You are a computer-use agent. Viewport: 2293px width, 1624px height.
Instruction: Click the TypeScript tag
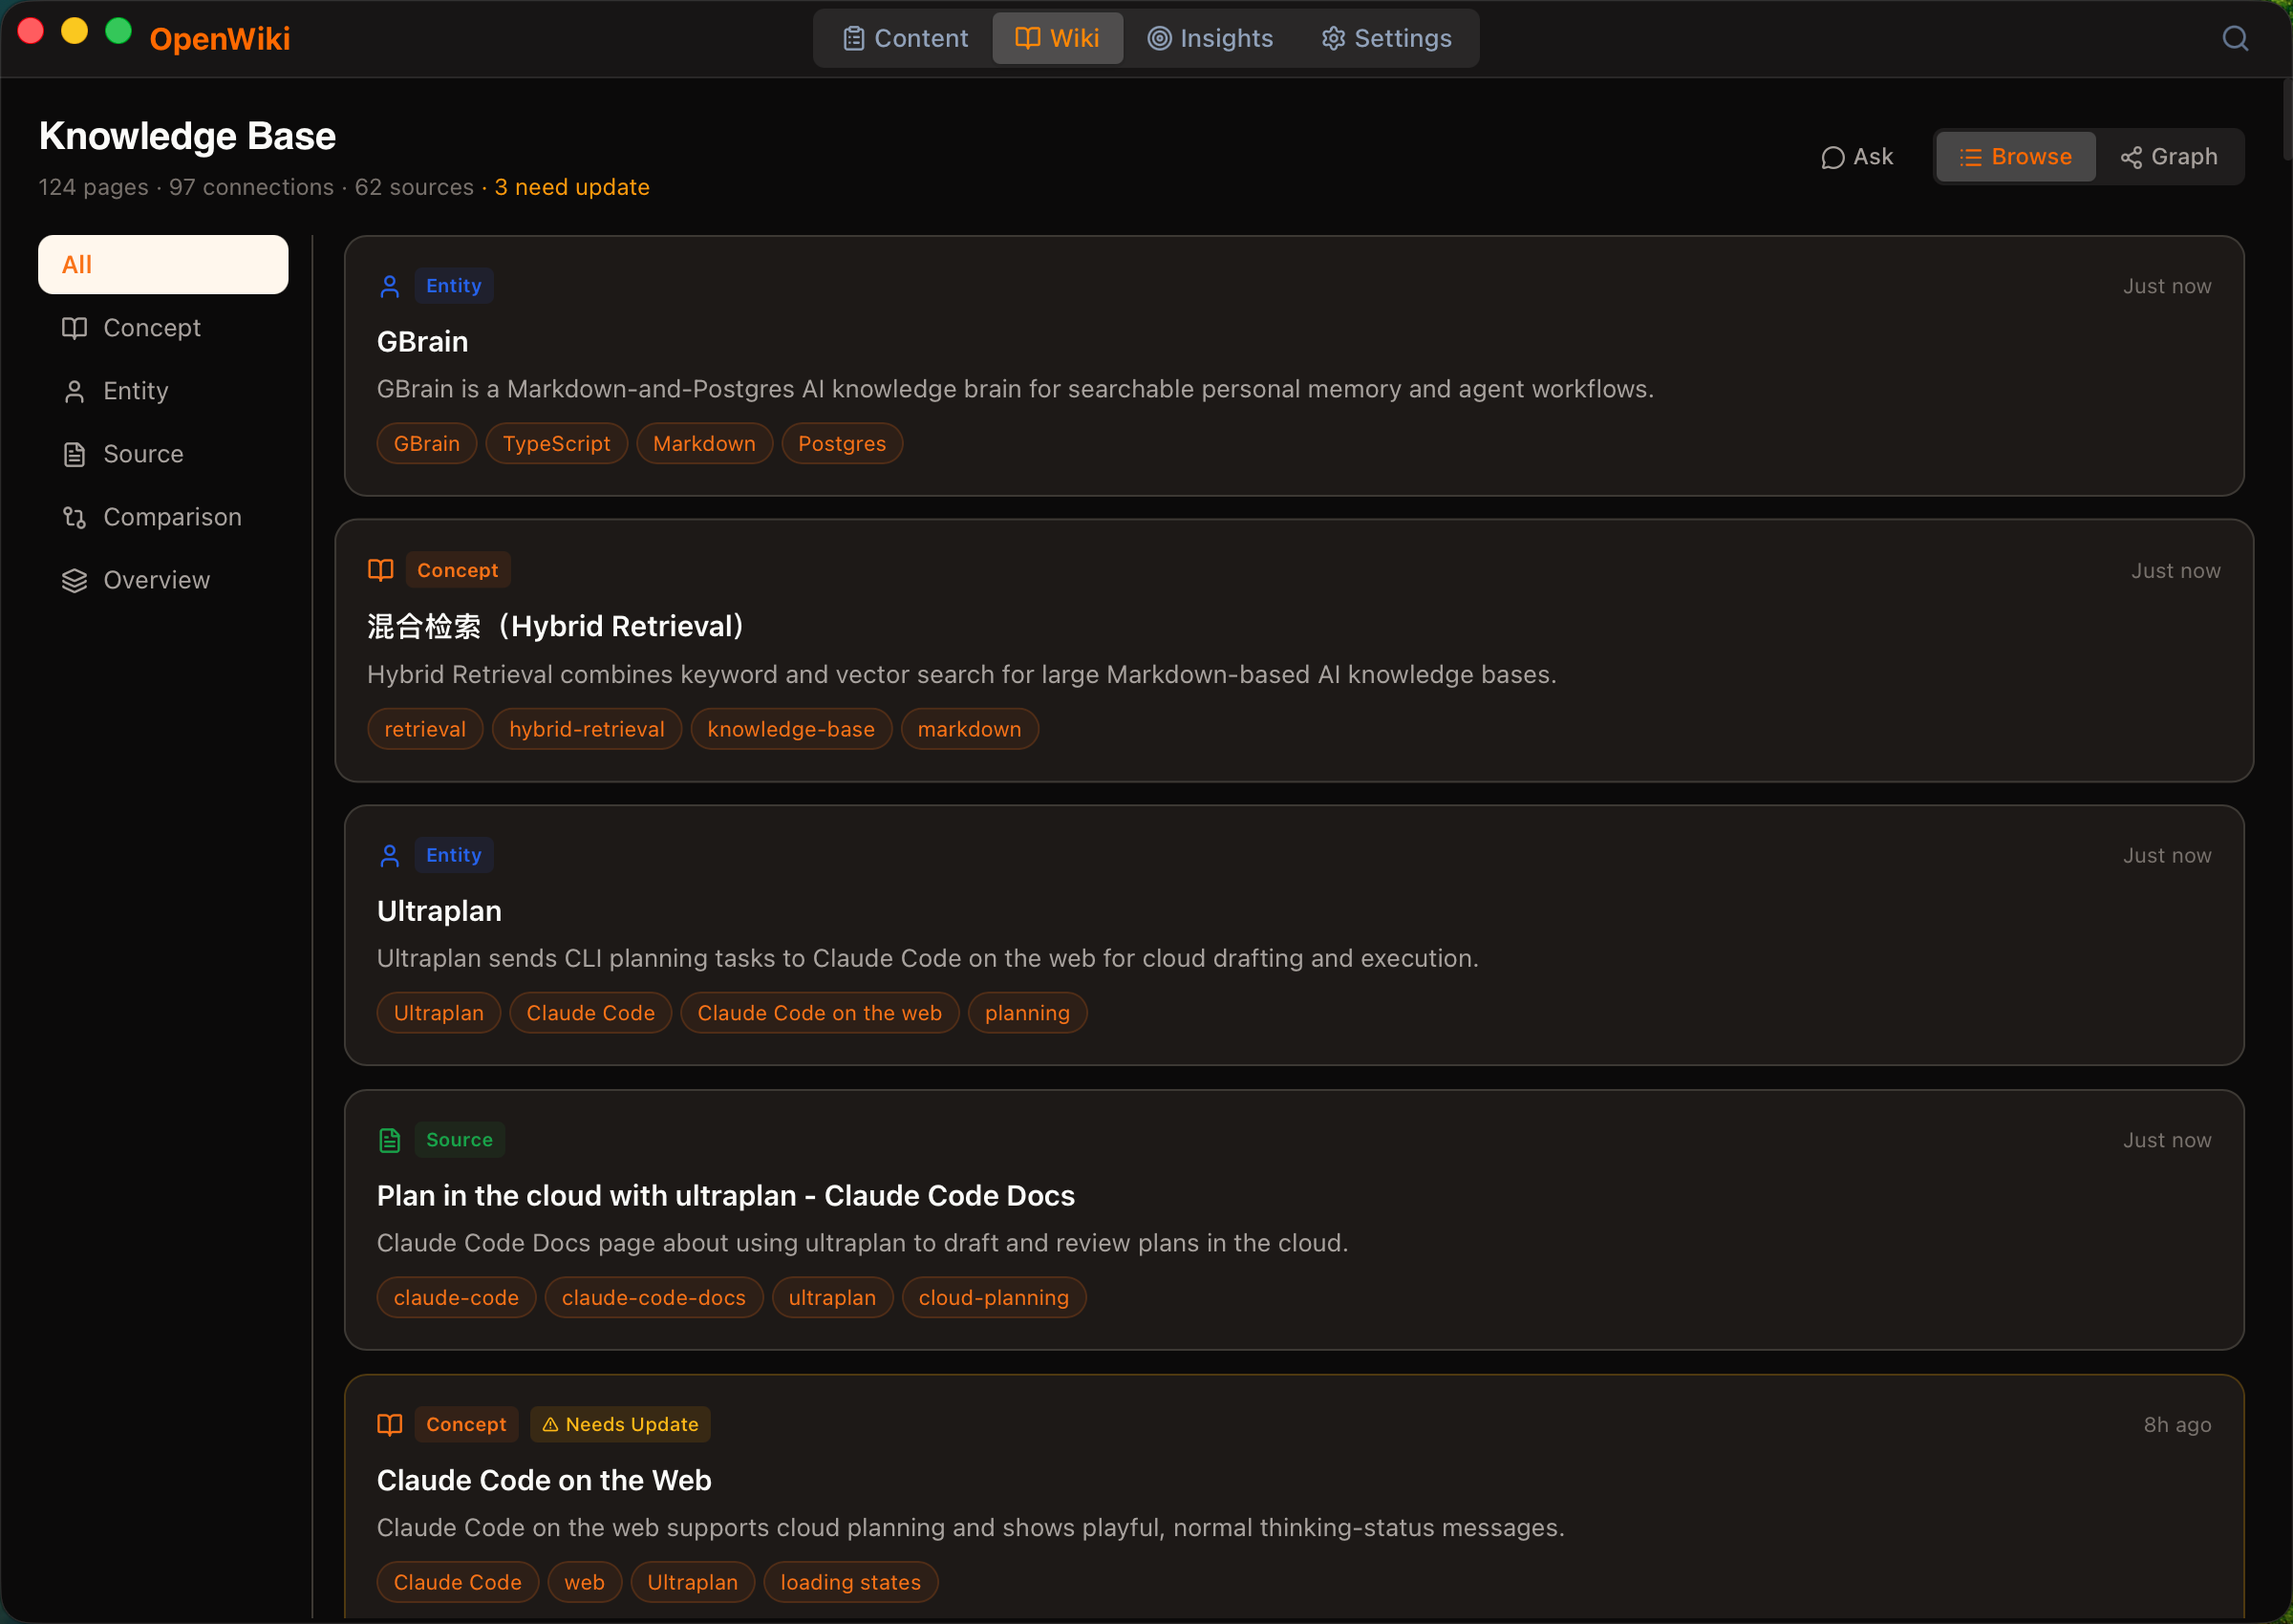coord(557,444)
